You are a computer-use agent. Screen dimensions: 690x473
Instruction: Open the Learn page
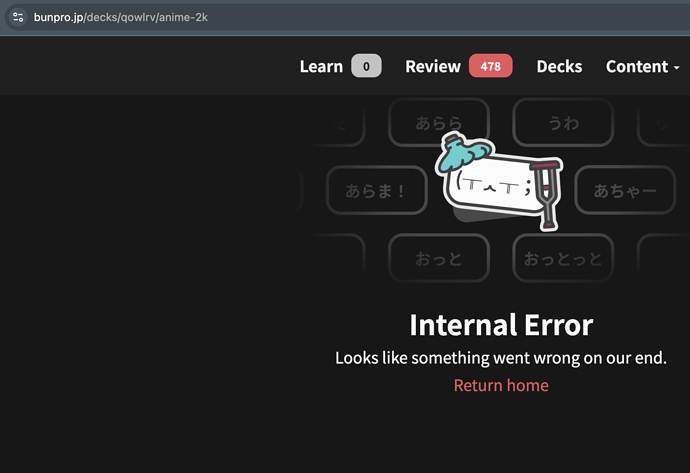coord(321,66)
